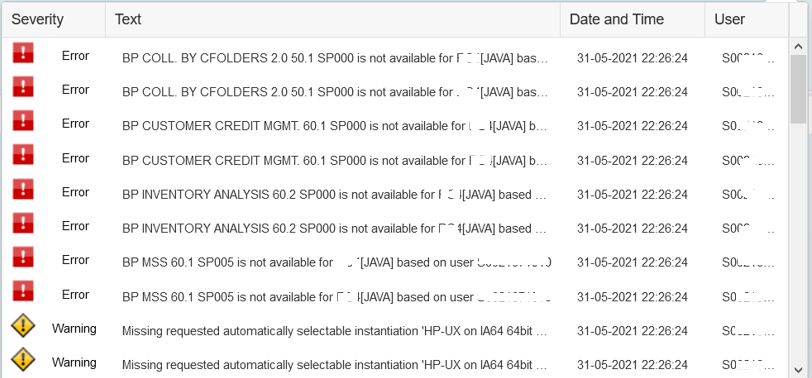Click the scrollbar up arrow
Viewport: 812px width, 378px height.
tap(798, 47)
